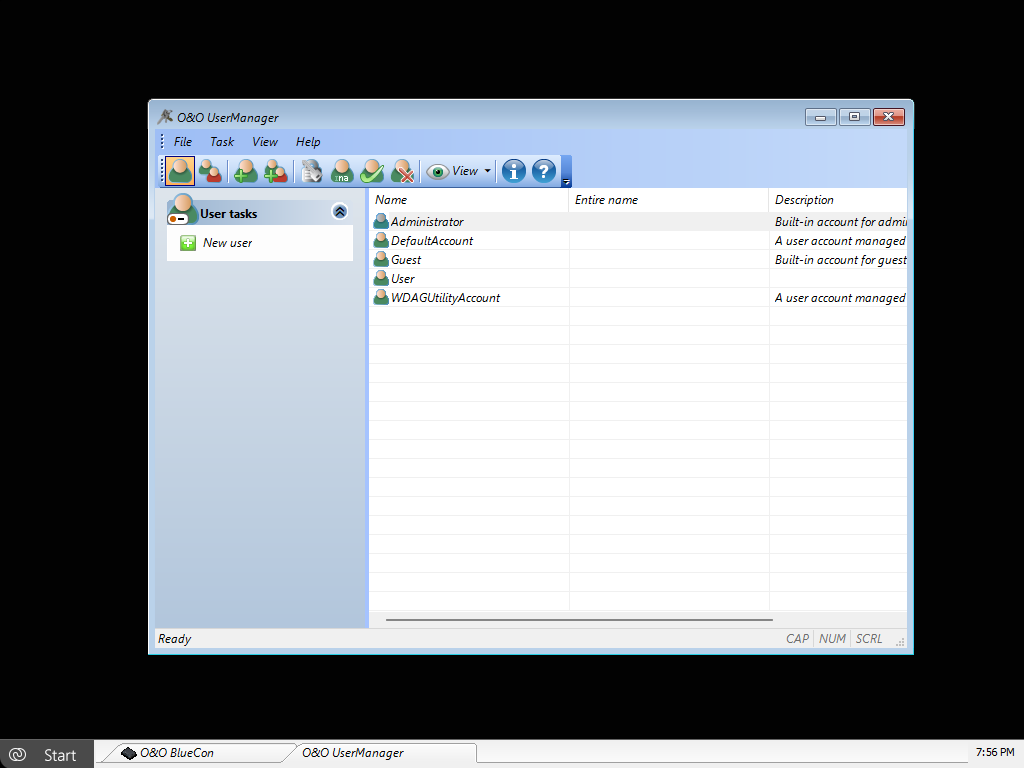Expand the toolbar options overflow arrow
This screenshot has width=1024, height=768.
[567, 181]
